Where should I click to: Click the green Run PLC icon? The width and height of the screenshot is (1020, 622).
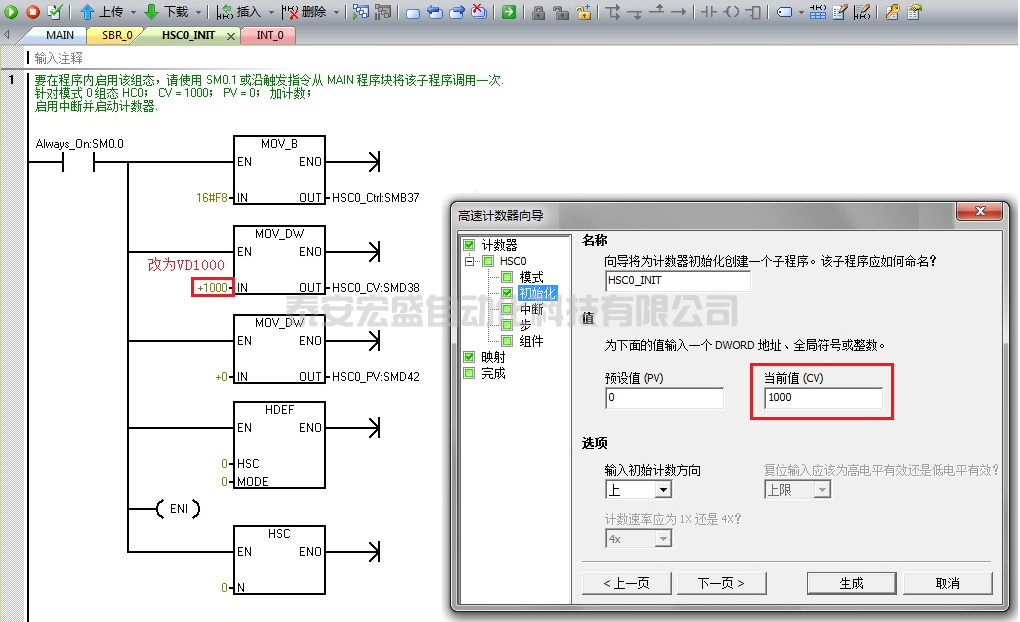point(12,12)
